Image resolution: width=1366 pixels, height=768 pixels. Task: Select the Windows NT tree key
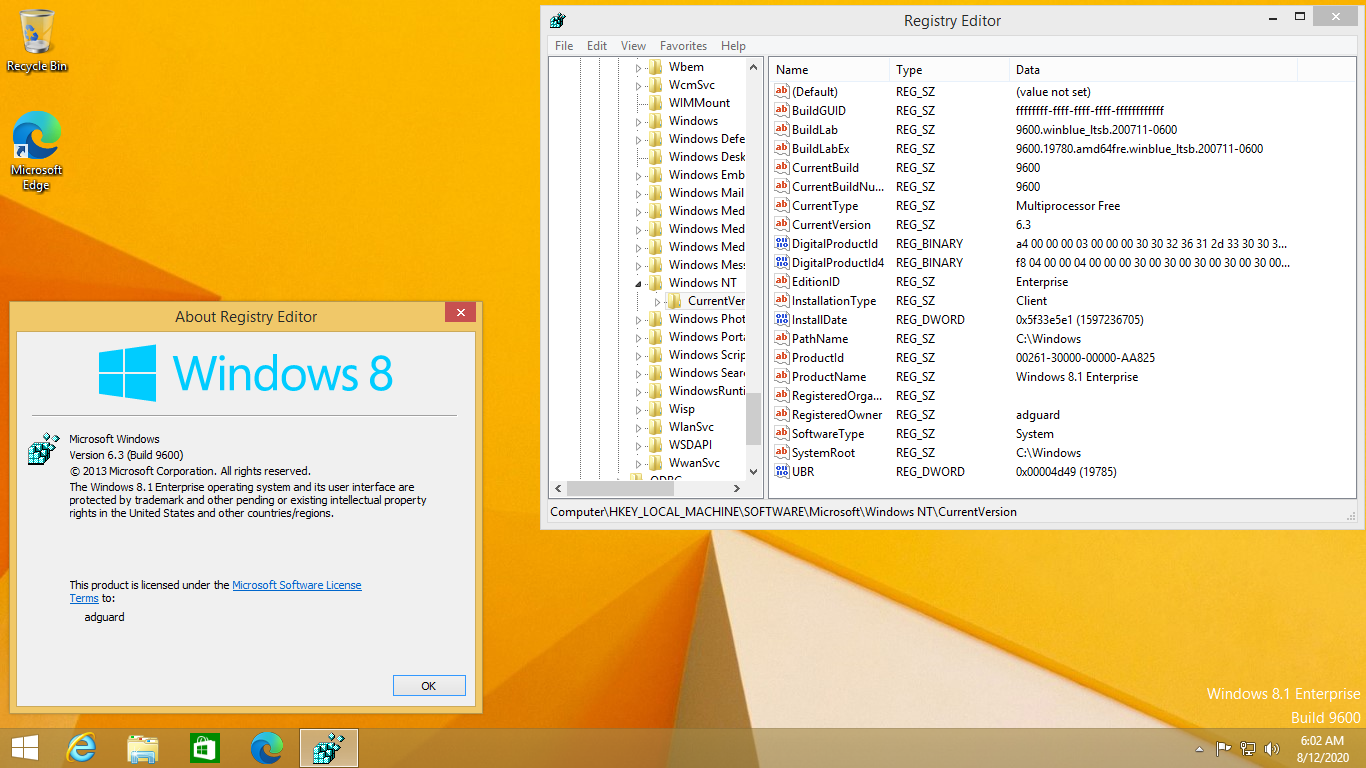coord(703,283)
